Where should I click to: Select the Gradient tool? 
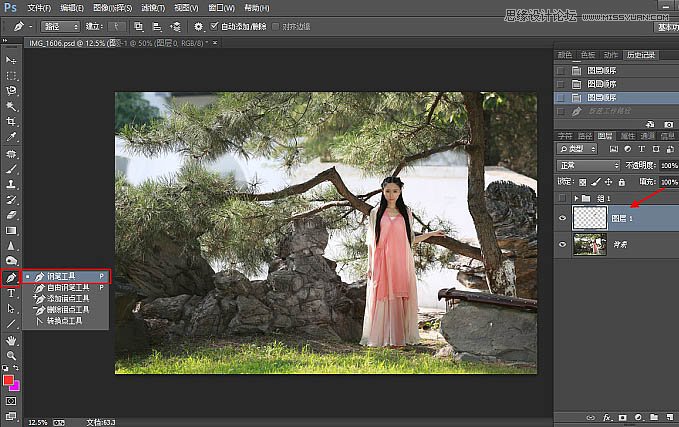tap(11, 230)
